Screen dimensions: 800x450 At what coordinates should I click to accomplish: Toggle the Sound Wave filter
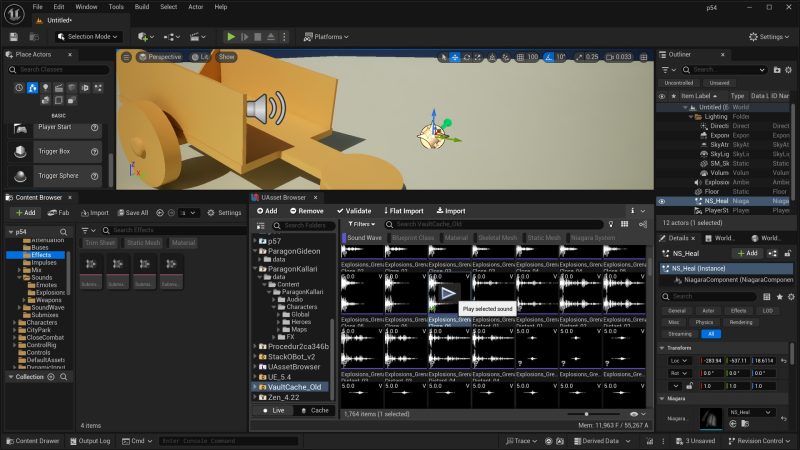click(x=363, y=238)
